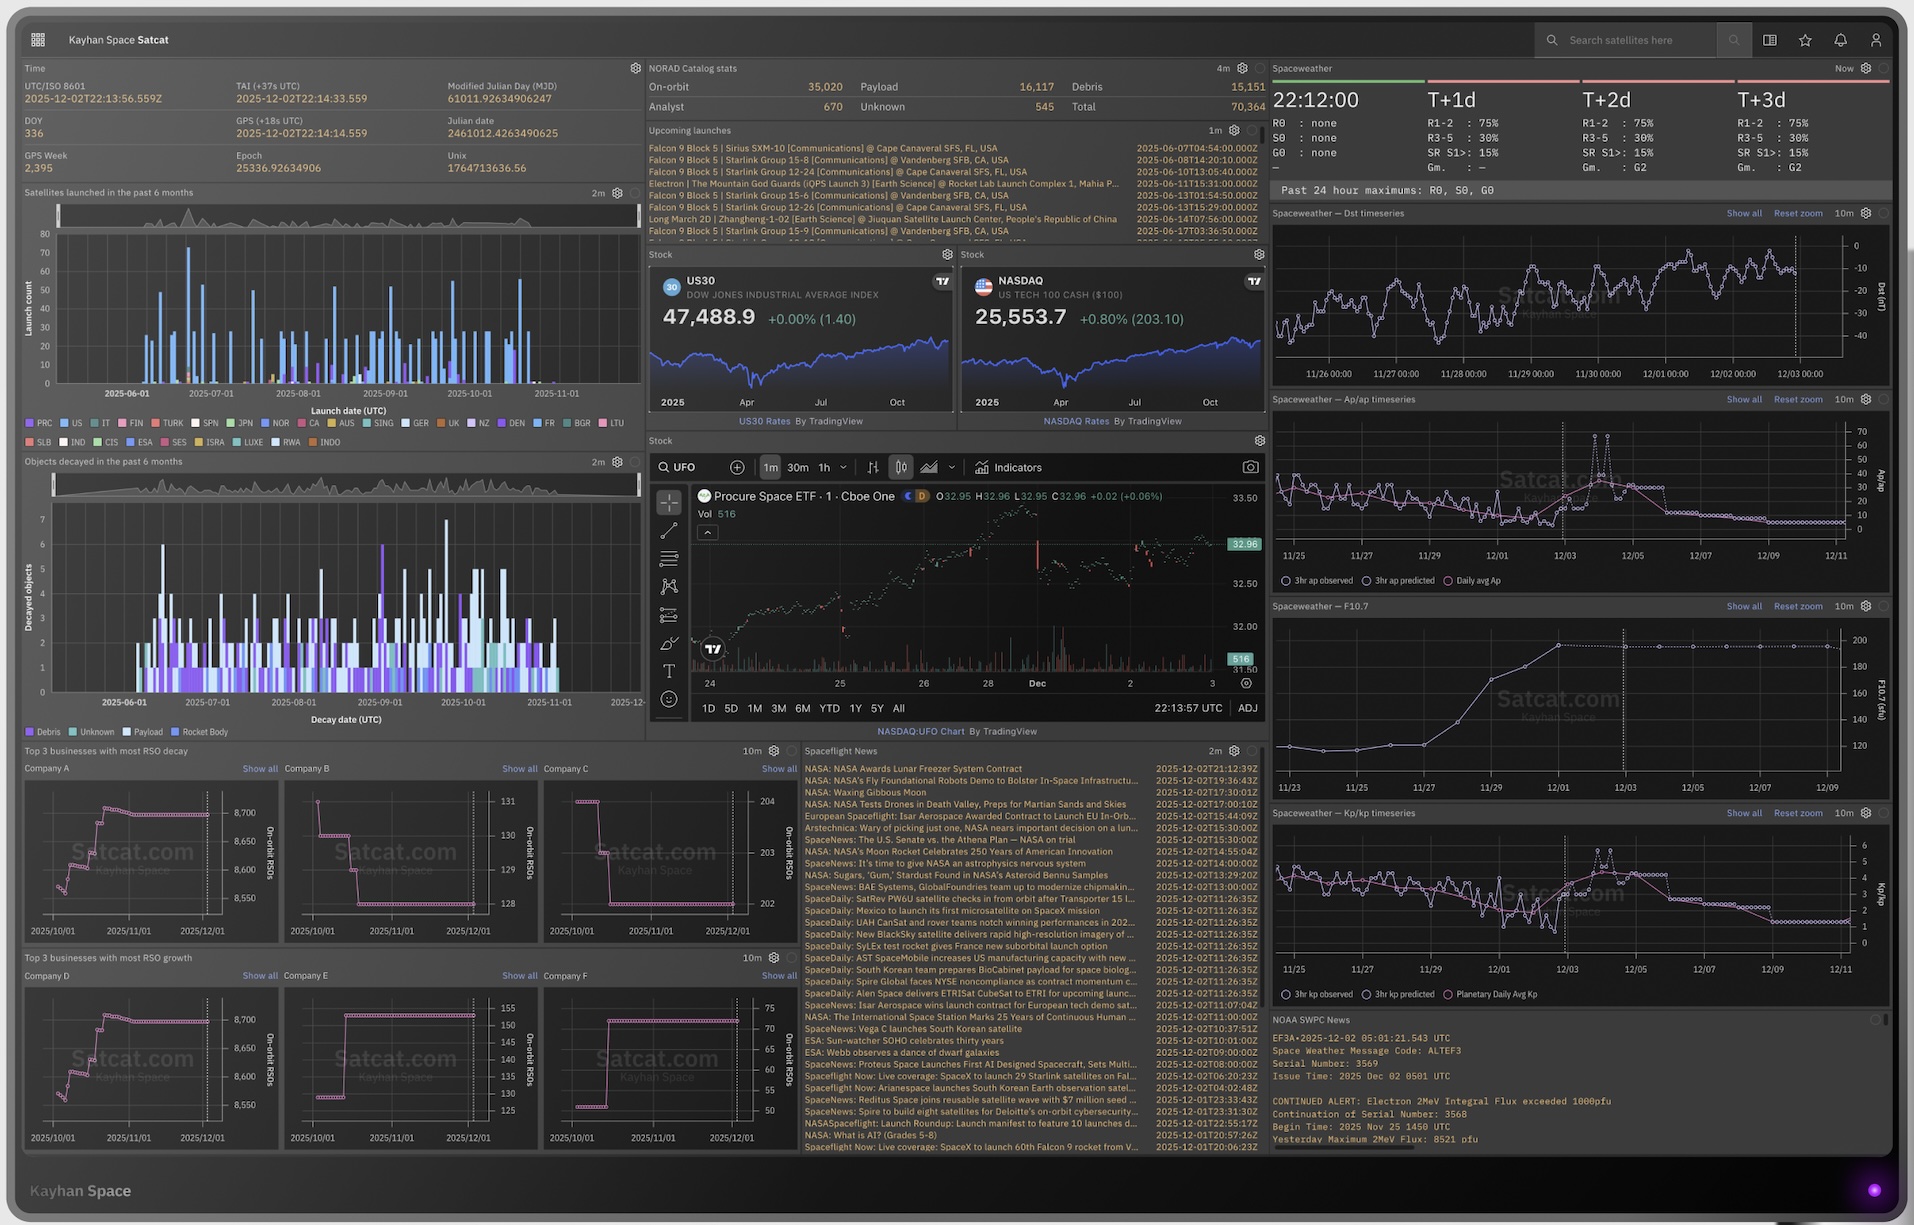Image resolution: width=1914 pixels, height=1225 pixels.
Task: Reset zoom on the Kp/kp timeseries
Action: 1798,813
